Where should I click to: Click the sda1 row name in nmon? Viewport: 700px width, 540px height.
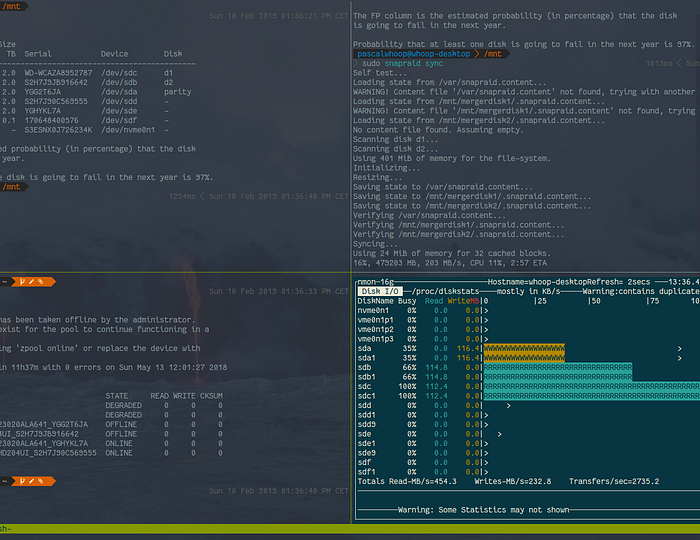click(x=367, y=358)
